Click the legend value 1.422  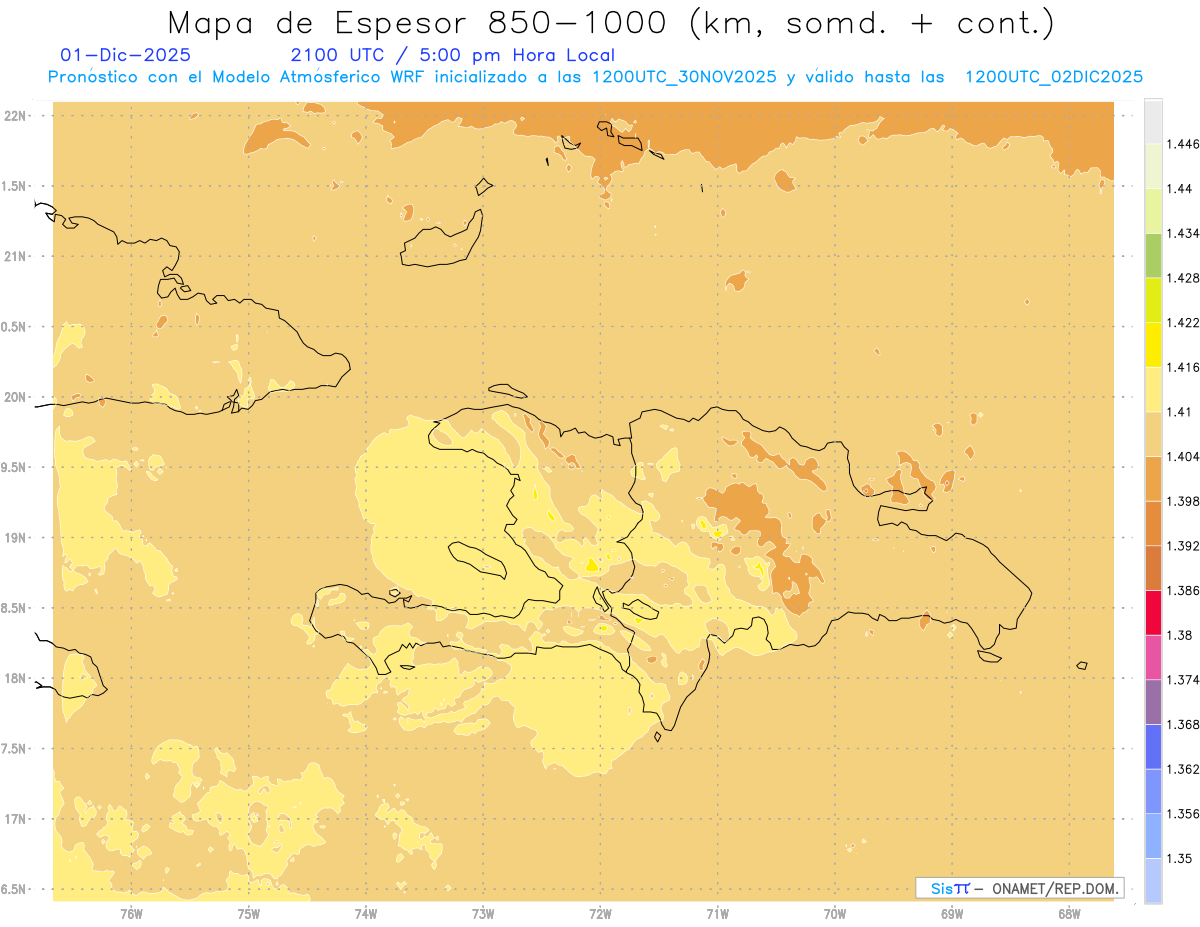[x=1182, y=323]
